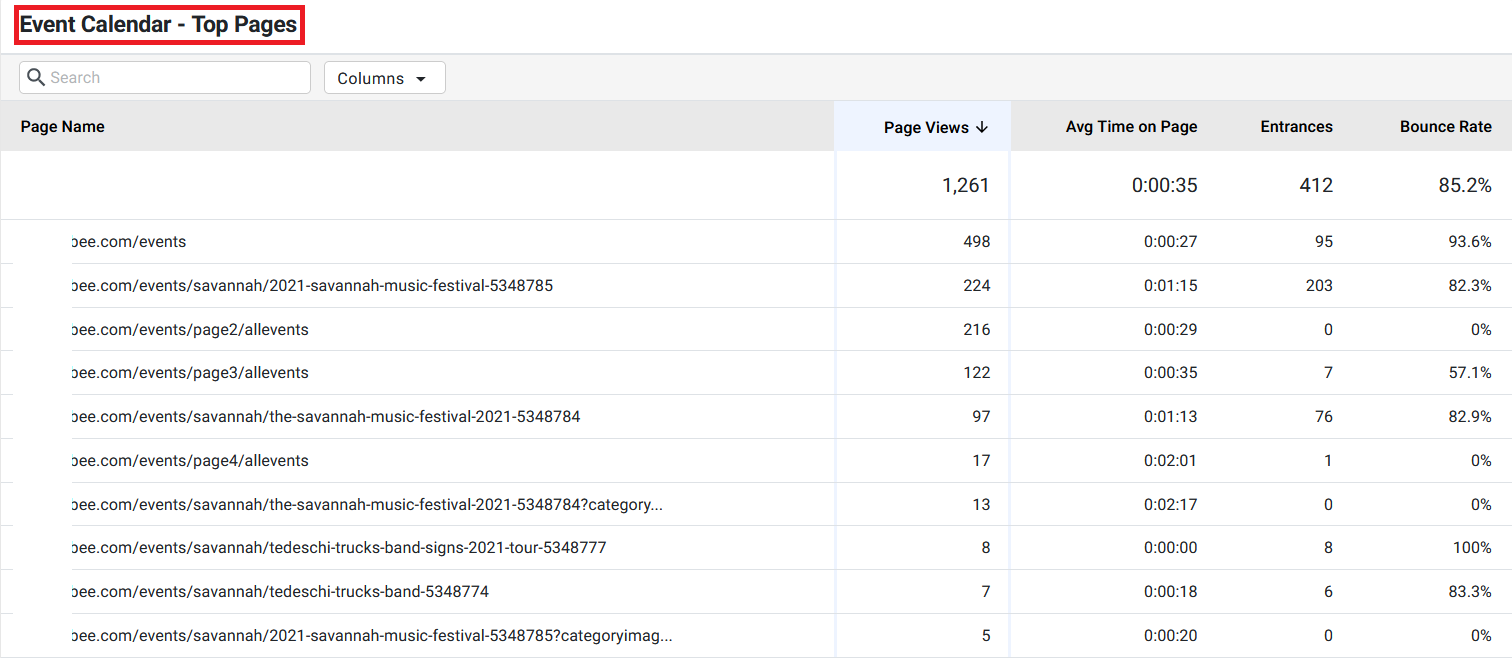
Task: Click the events/page2/allevents page name
Action: [x=190, y=330]
